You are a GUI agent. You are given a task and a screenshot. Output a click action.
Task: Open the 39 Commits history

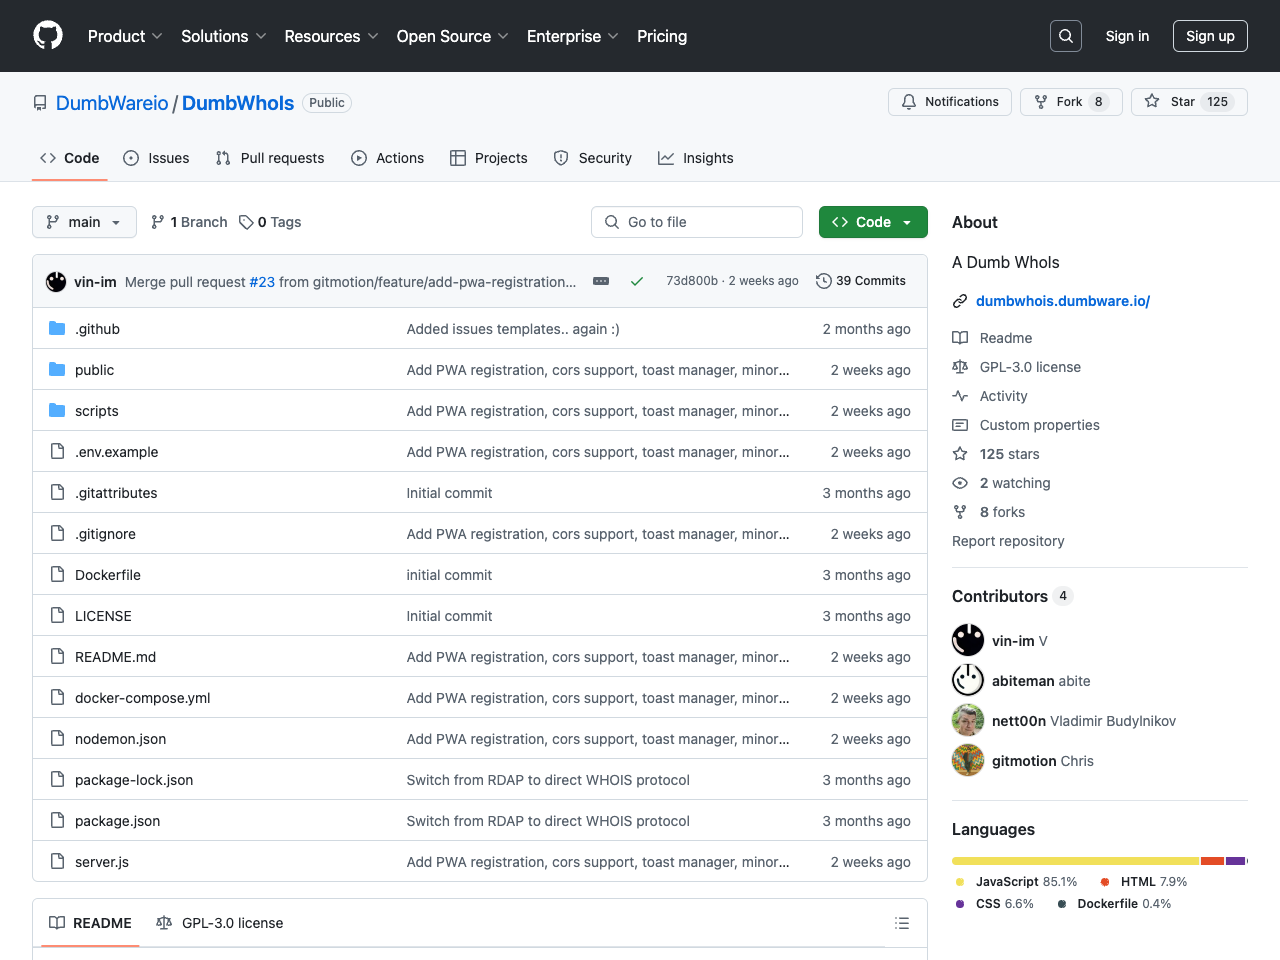[861, 281]
